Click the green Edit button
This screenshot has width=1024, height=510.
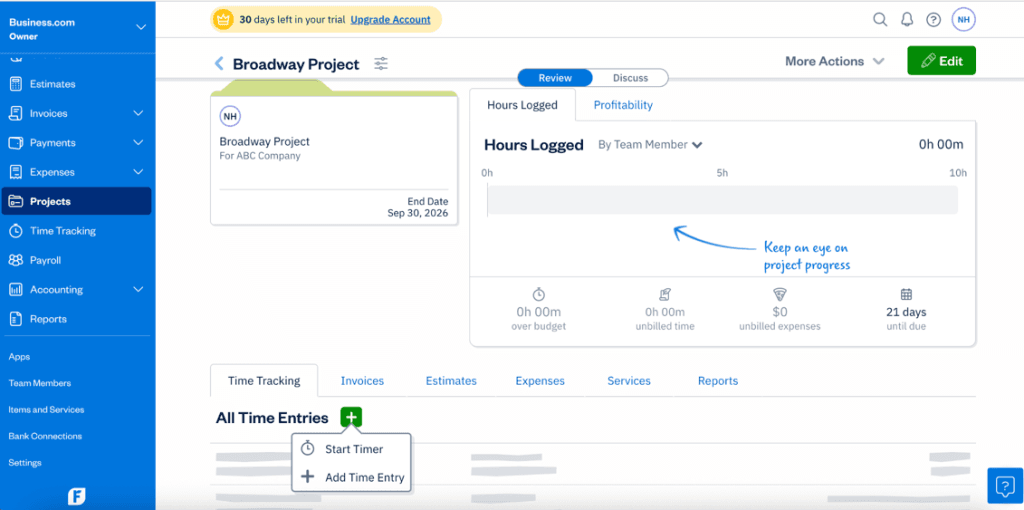coord(942,61)
